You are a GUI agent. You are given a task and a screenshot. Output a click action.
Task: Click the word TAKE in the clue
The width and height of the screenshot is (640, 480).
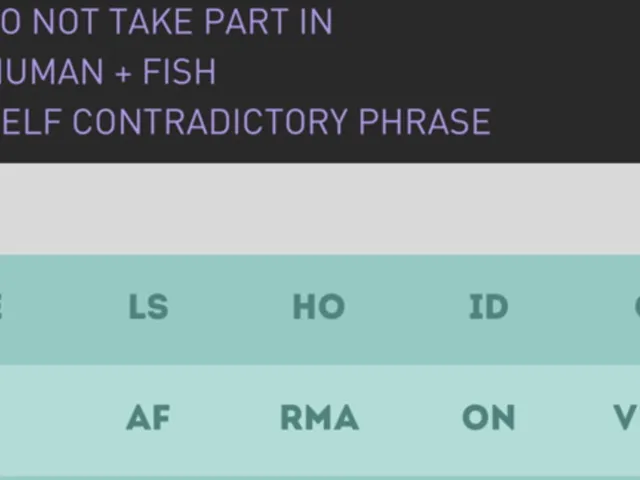[x=152, y=21]
